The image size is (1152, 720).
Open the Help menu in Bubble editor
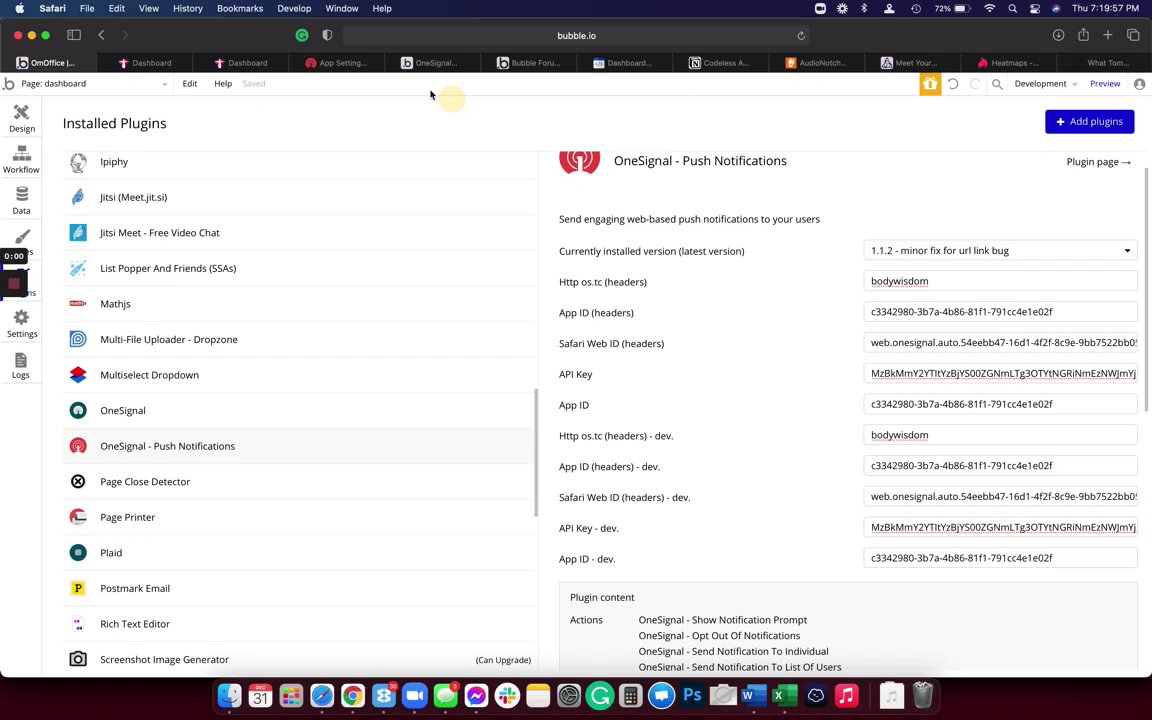click(x=223, y=84)
